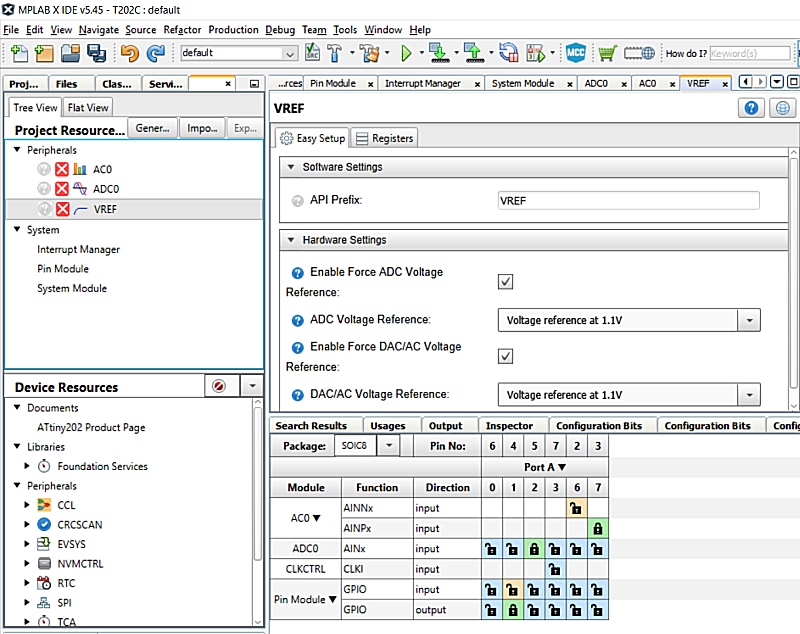
Task: Click the shopping cart toolbar icon
Action: [x=607, y=53]
